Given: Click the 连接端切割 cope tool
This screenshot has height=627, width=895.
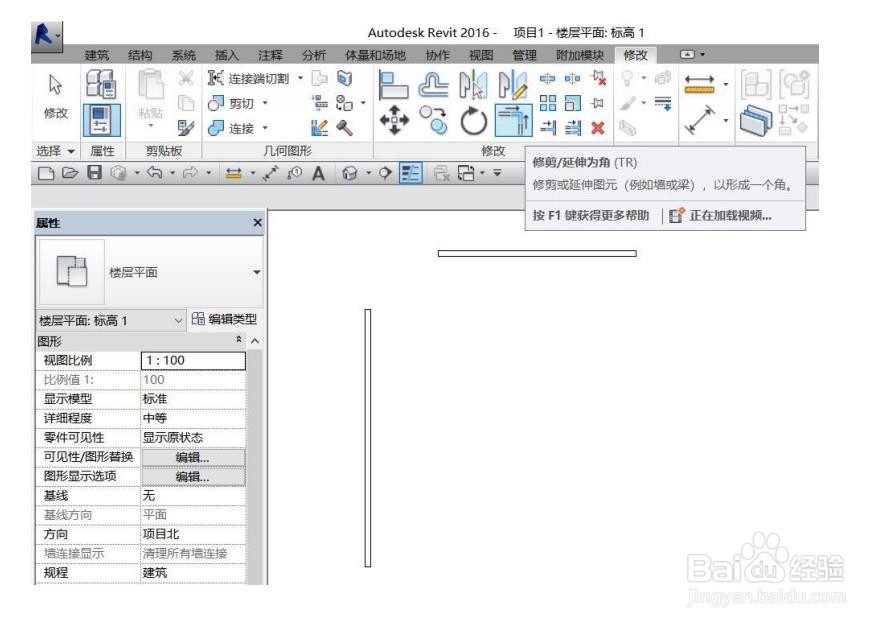Looking at the screenshot, I should 248,78.
